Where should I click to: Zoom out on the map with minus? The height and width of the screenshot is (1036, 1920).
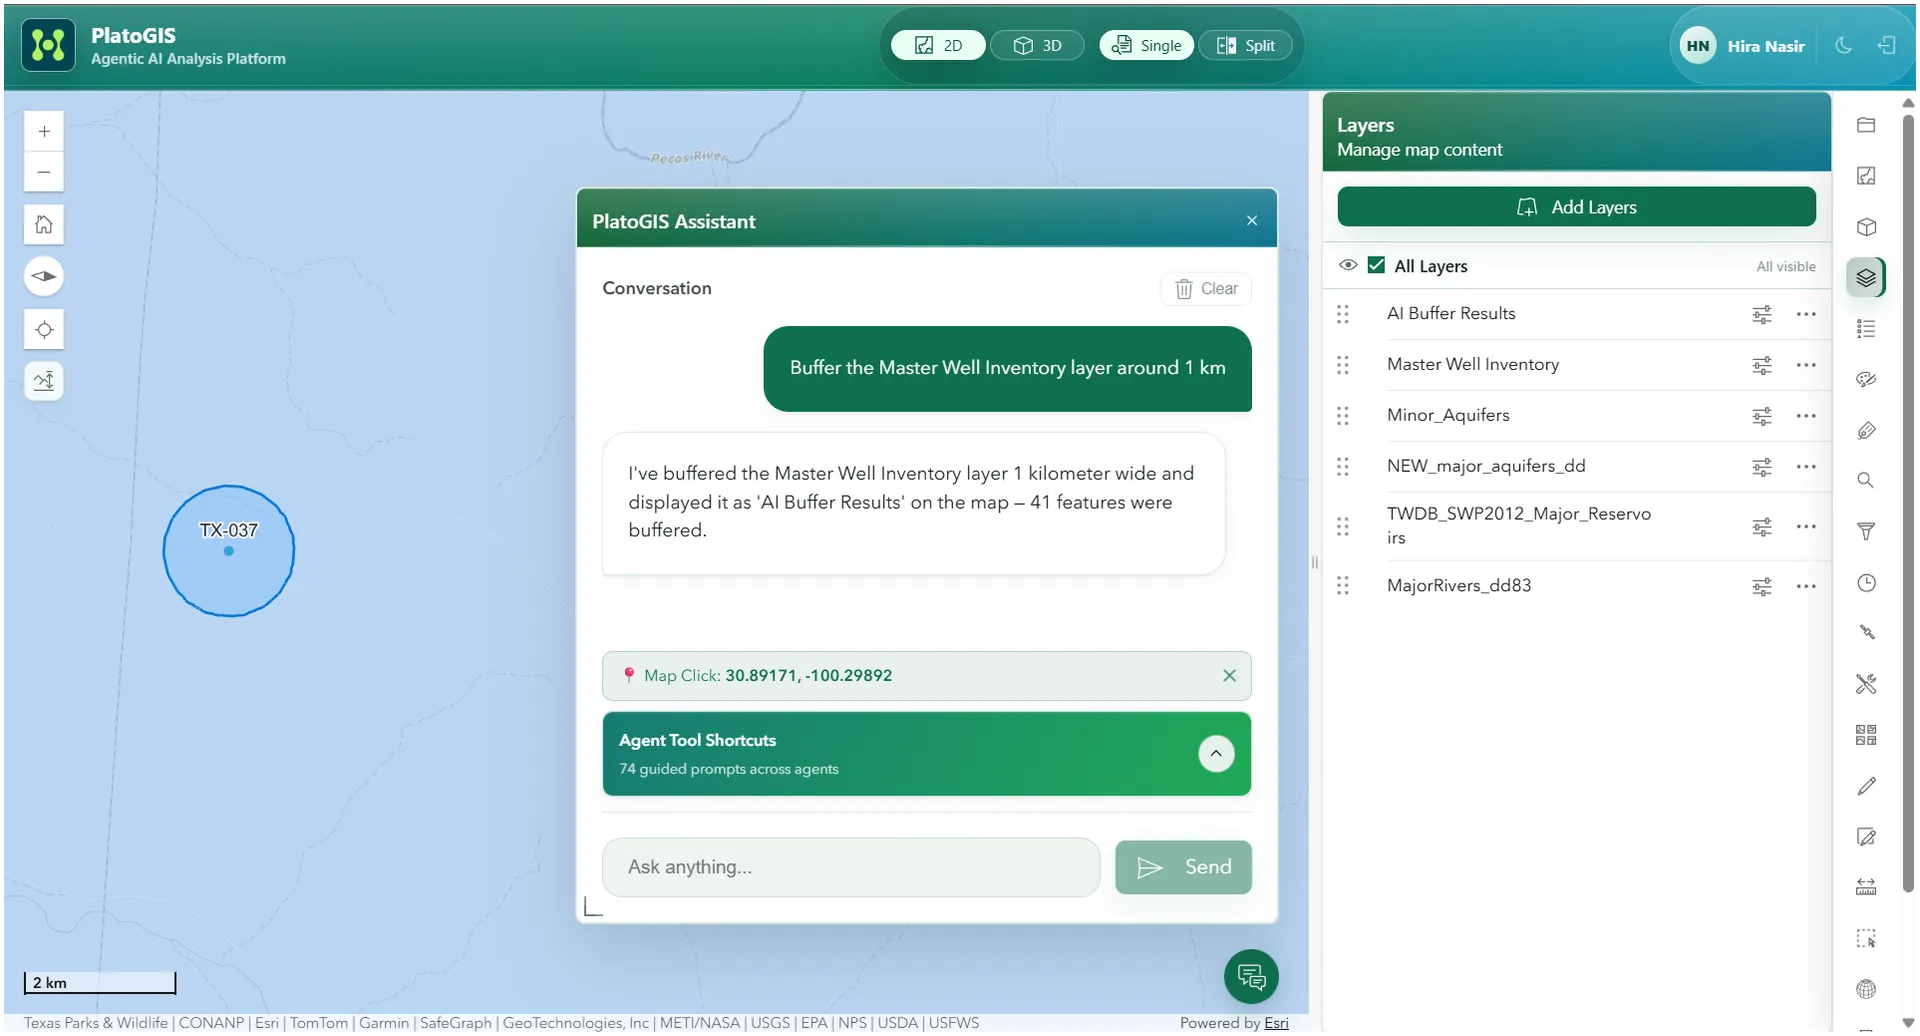[44, 172]
